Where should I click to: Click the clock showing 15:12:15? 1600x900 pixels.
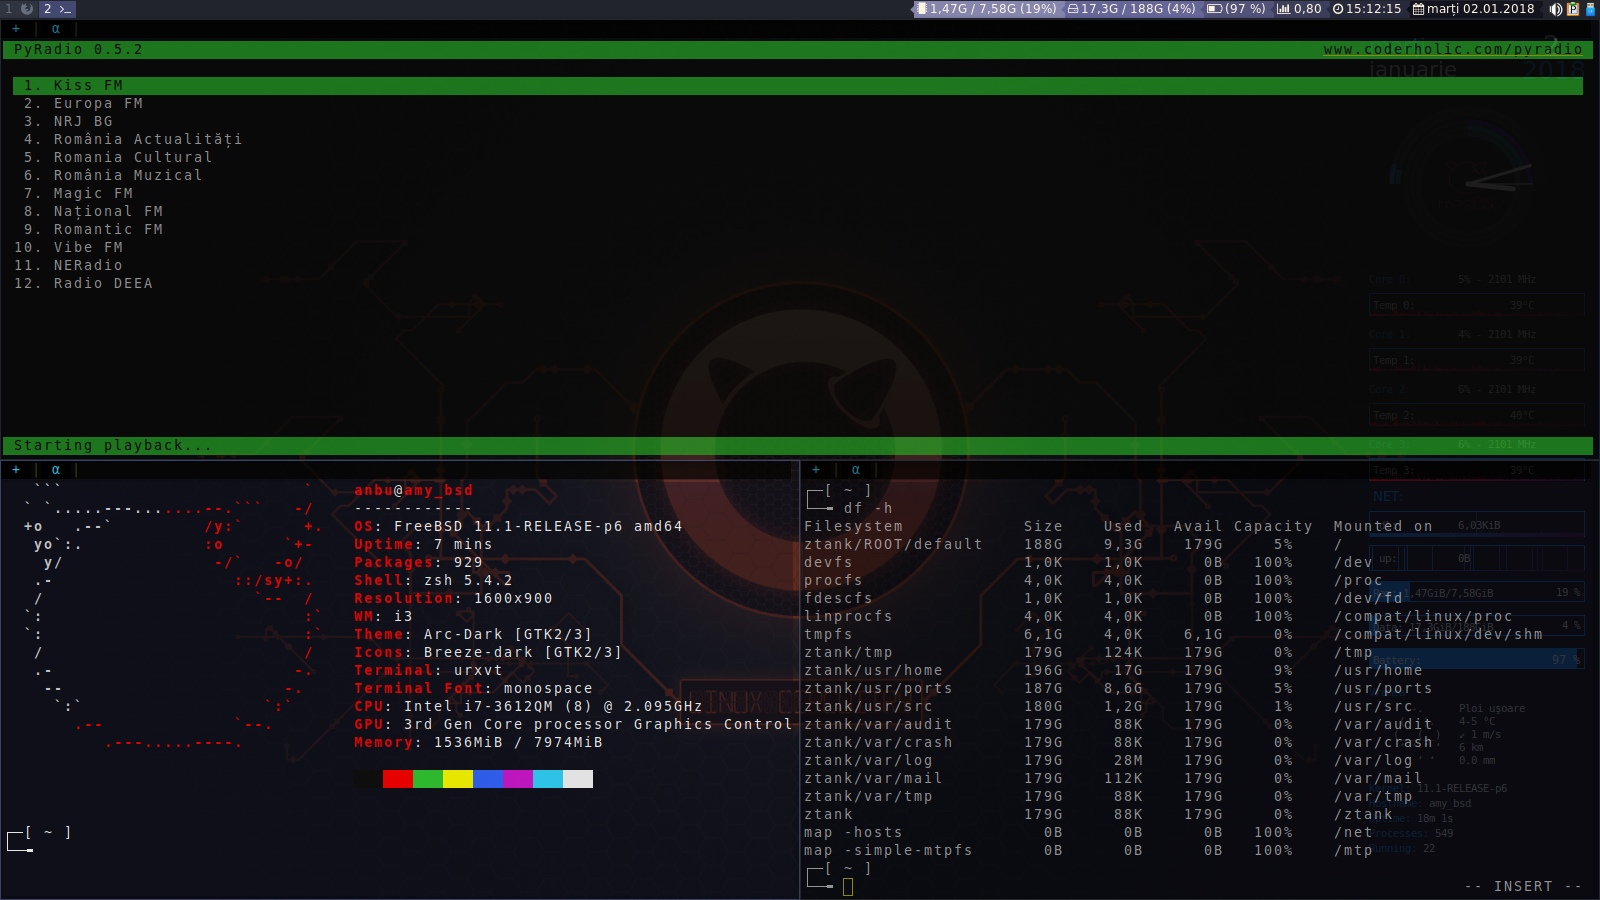coord(1367,9)
